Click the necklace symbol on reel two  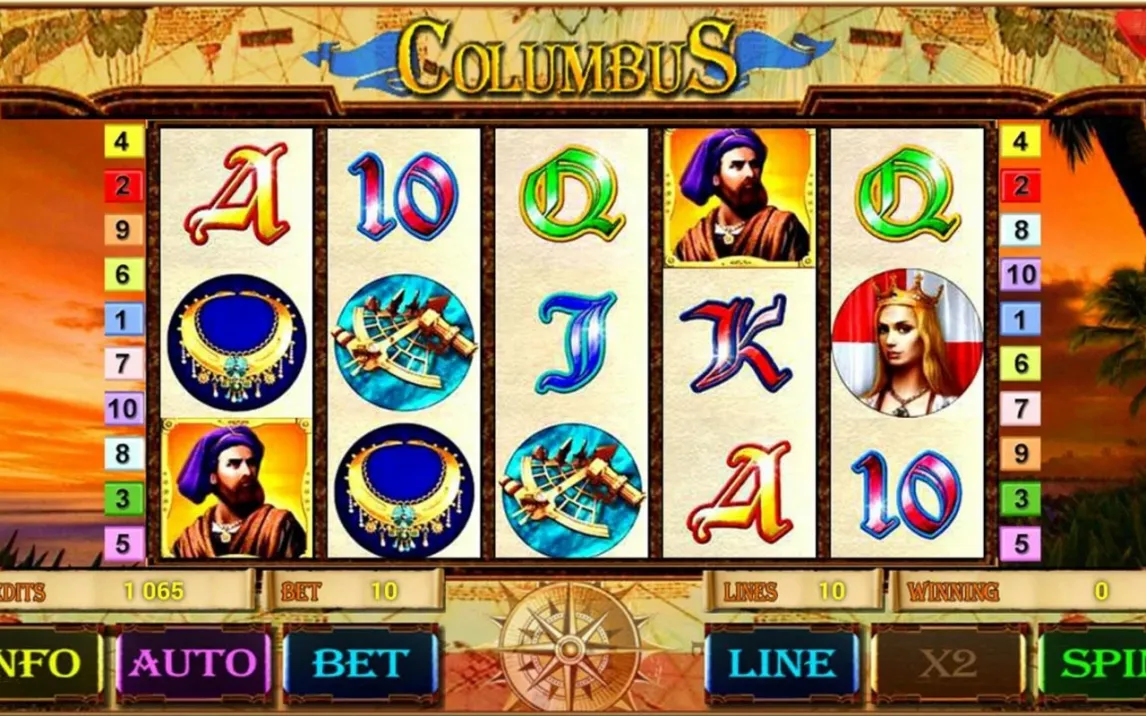point(404,490)
